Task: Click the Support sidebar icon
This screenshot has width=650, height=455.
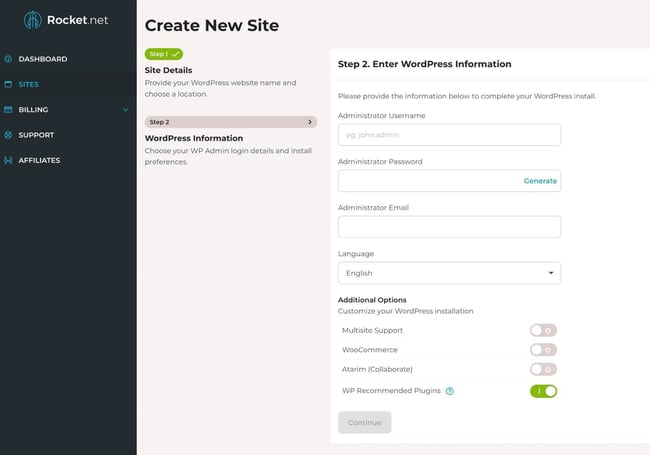Action: tap(9, 135)
